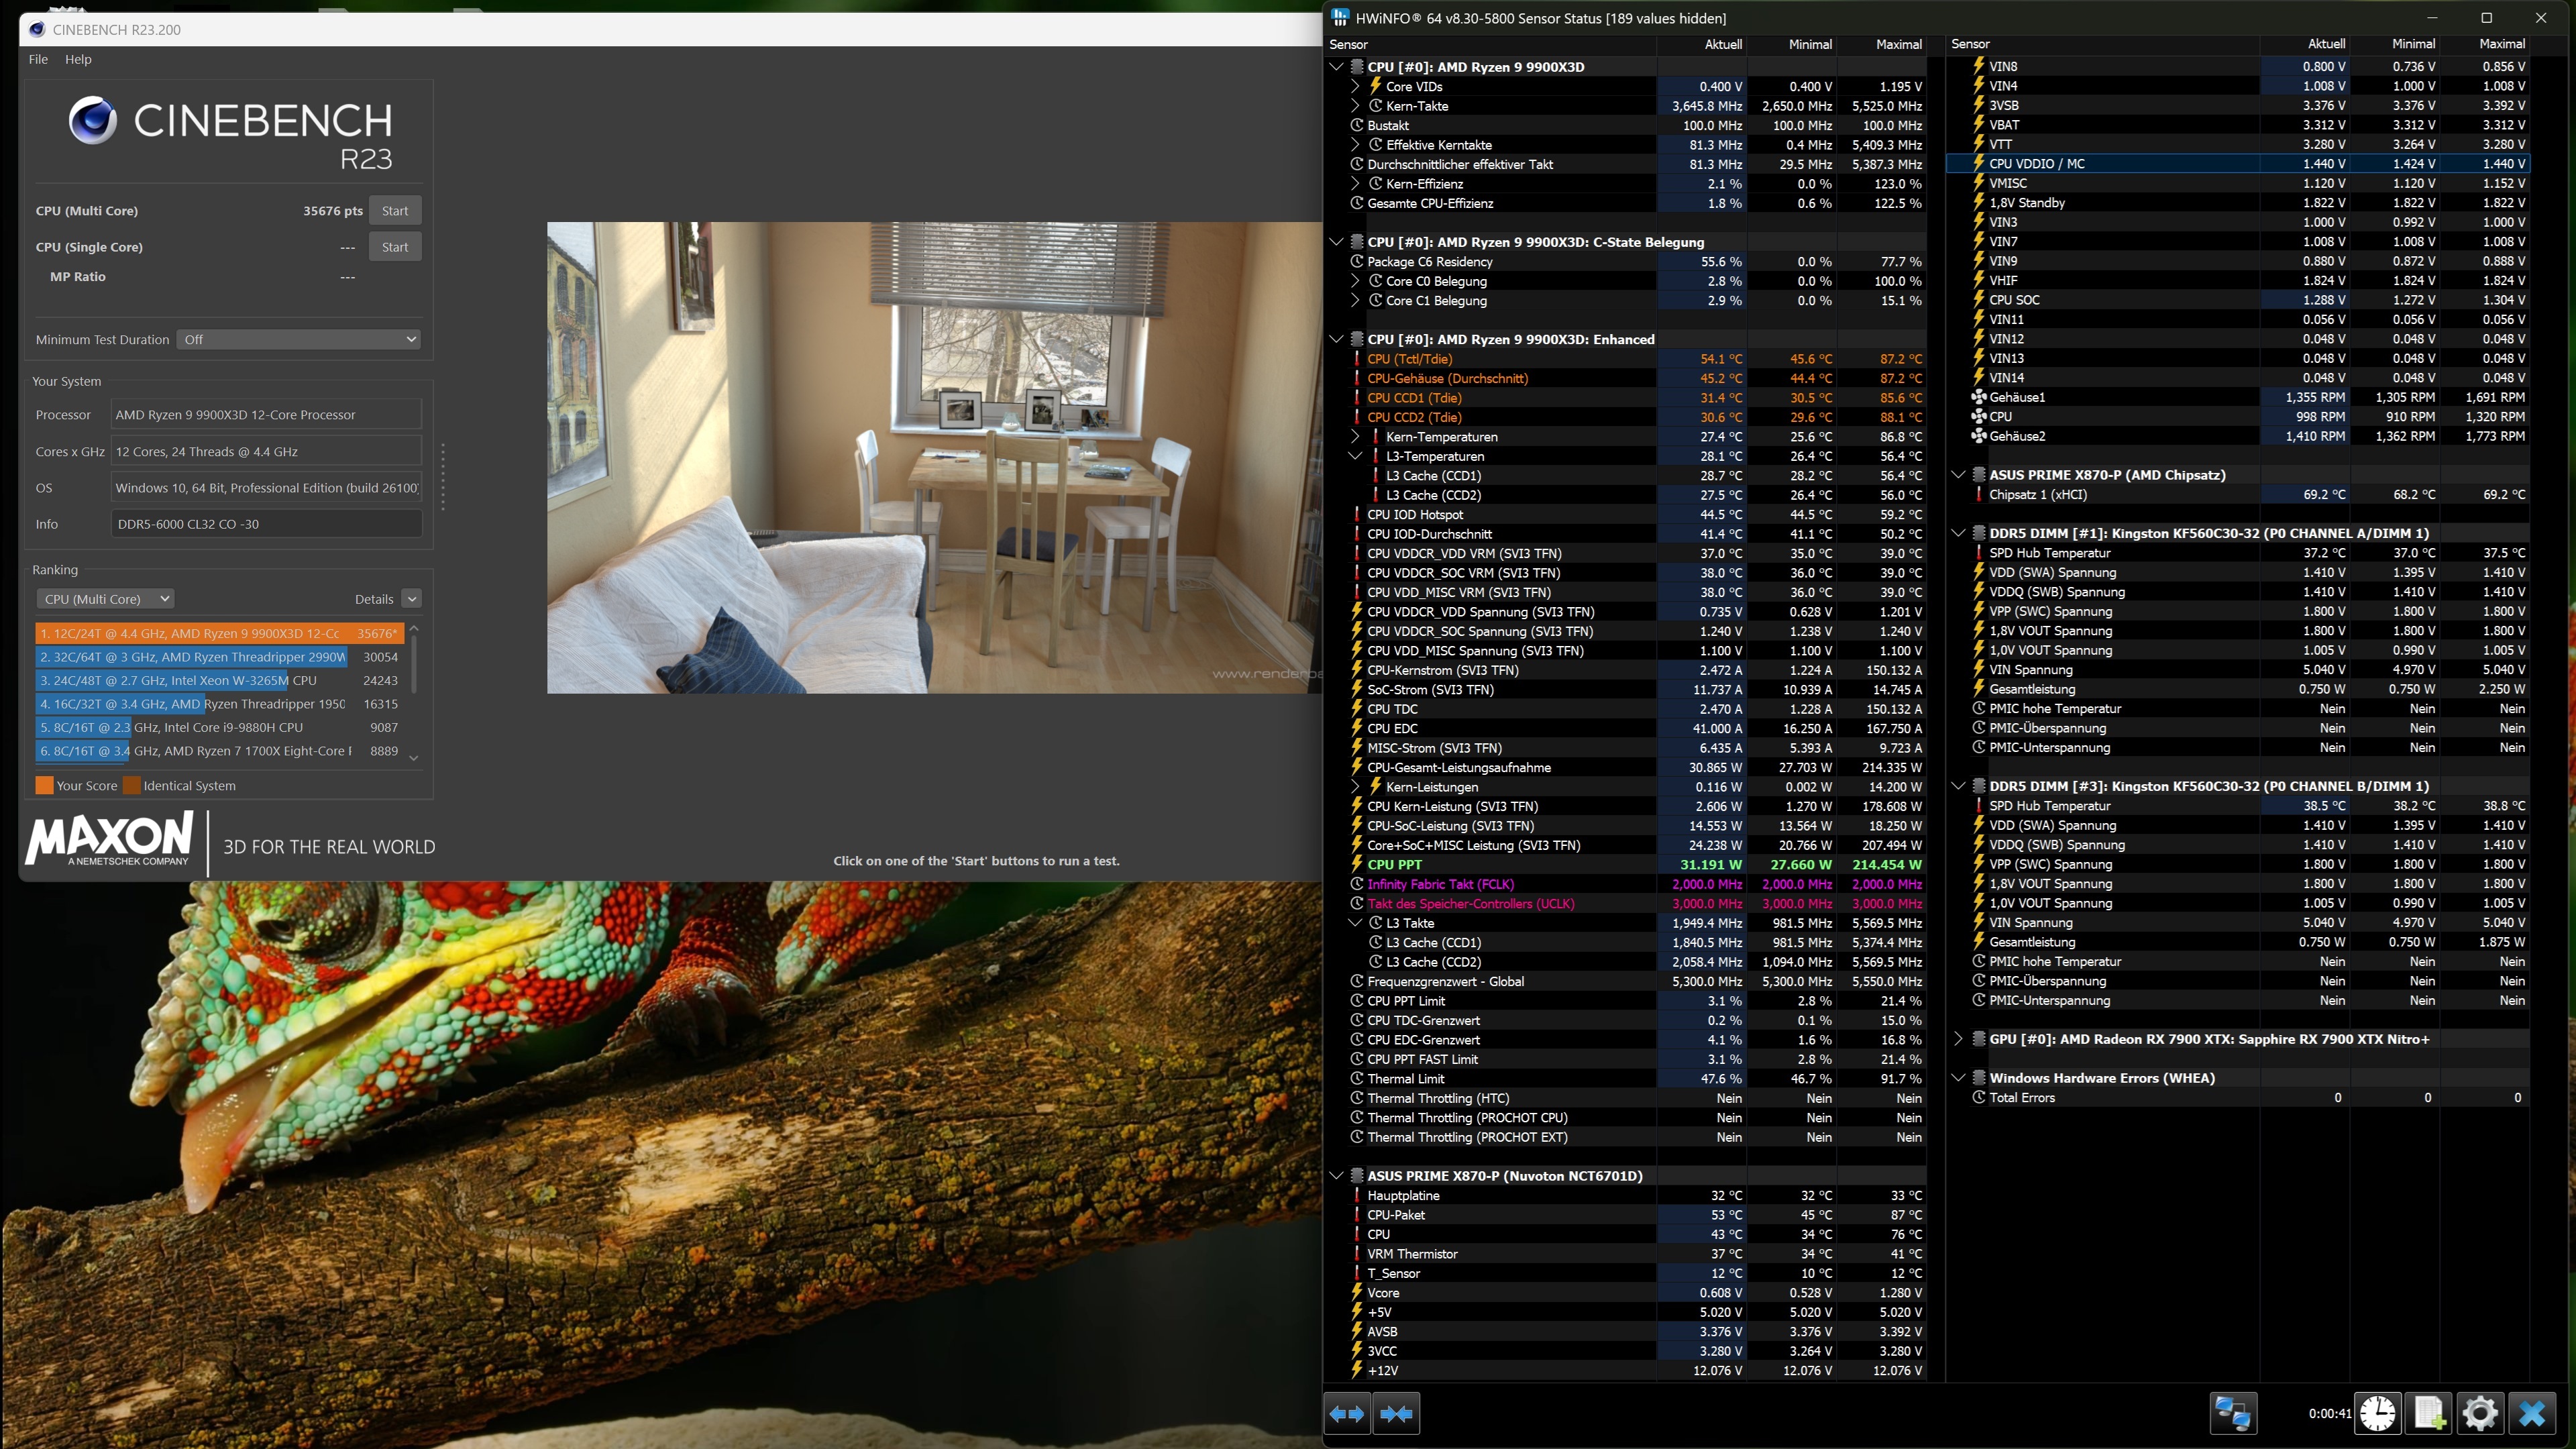Reset the HWiNFO elapsed time clock icon

click(2378, 1413)
